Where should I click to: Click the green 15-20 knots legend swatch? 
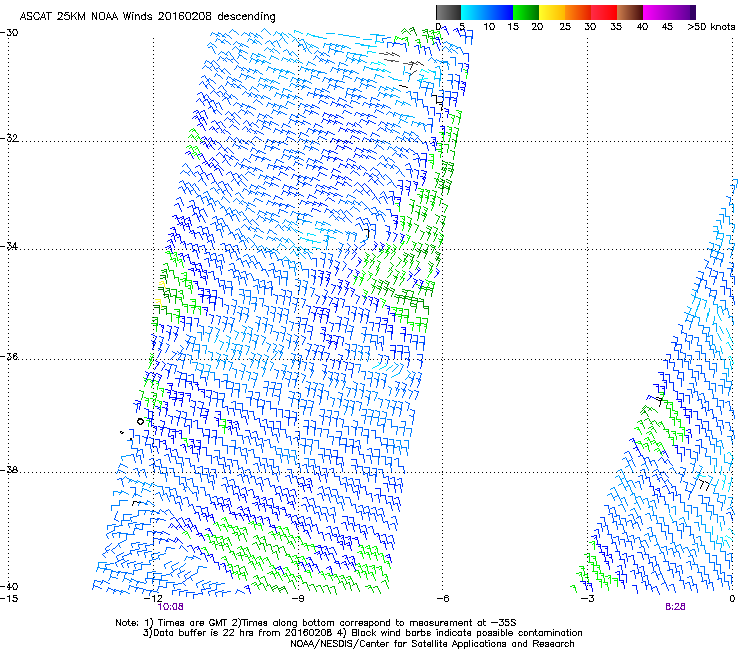pyautogui.click(x=526, y=12)
